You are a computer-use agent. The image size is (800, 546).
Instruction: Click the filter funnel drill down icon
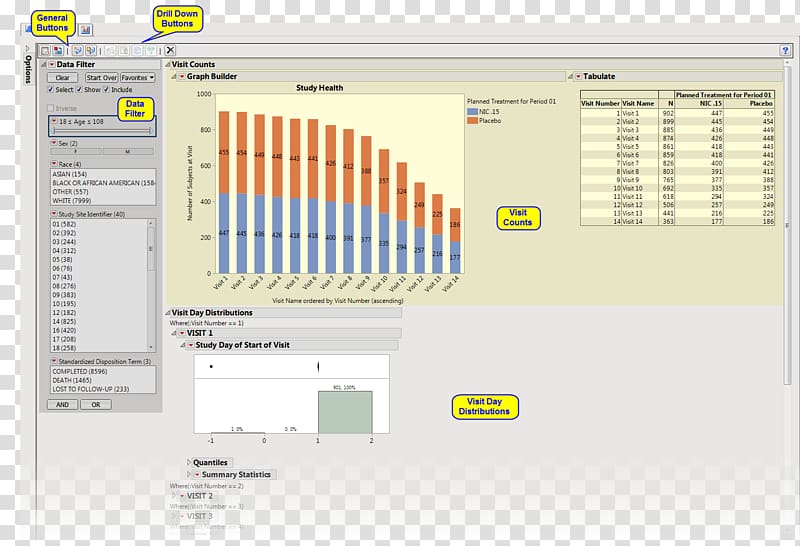[x=151, y=50]
